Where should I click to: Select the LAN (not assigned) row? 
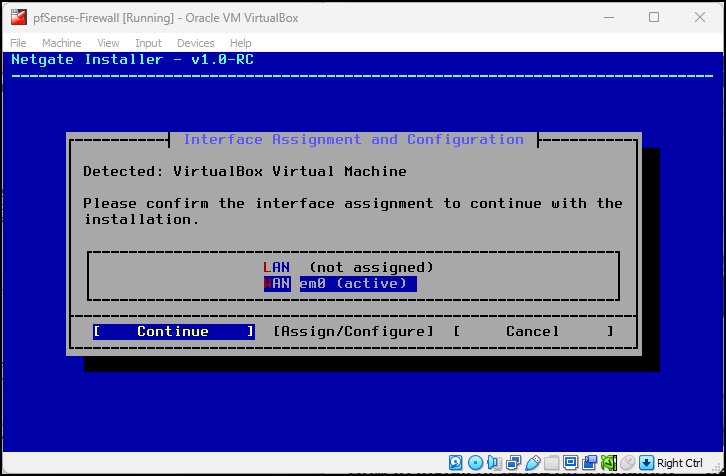[x=348, y=267]
